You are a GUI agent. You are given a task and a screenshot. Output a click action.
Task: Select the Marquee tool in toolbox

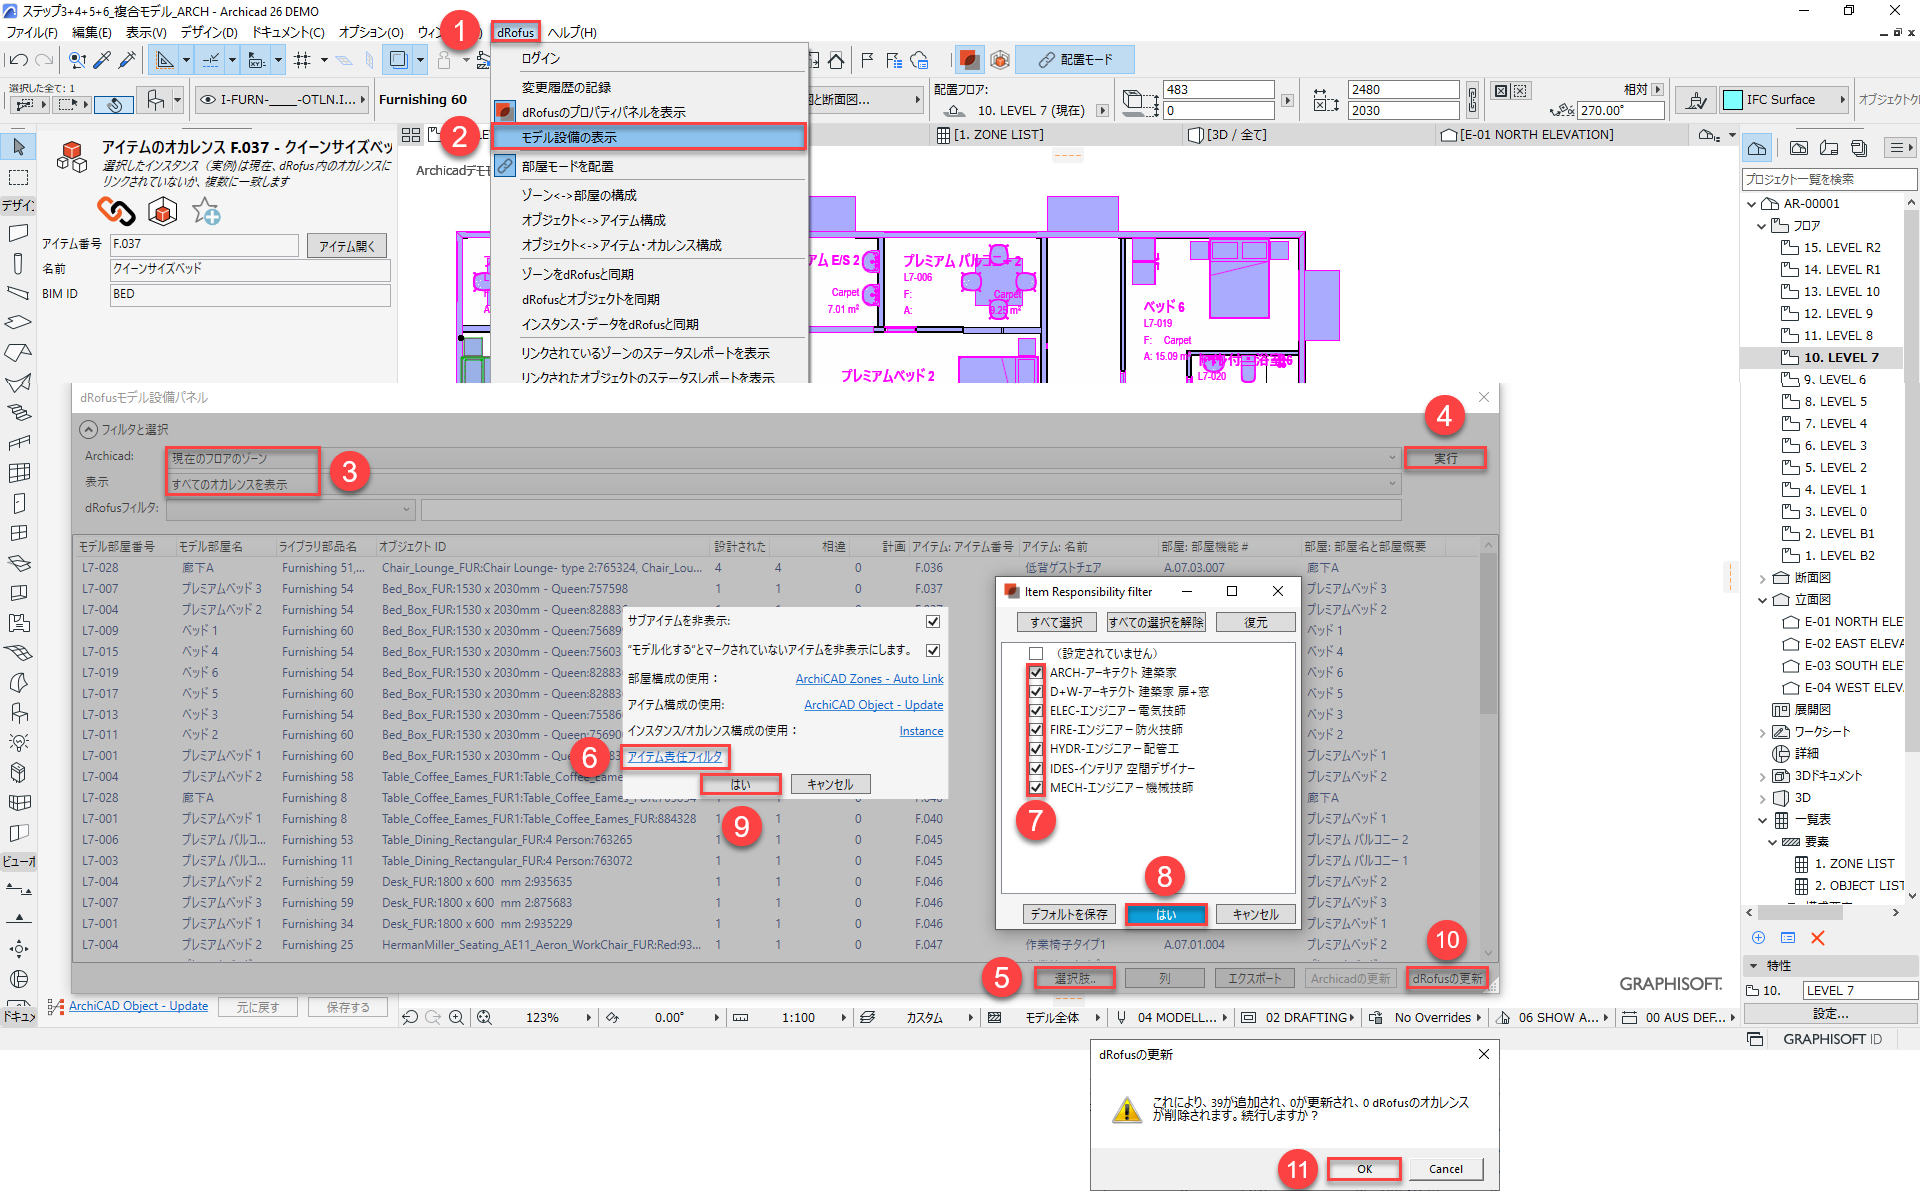pos(18,177)
